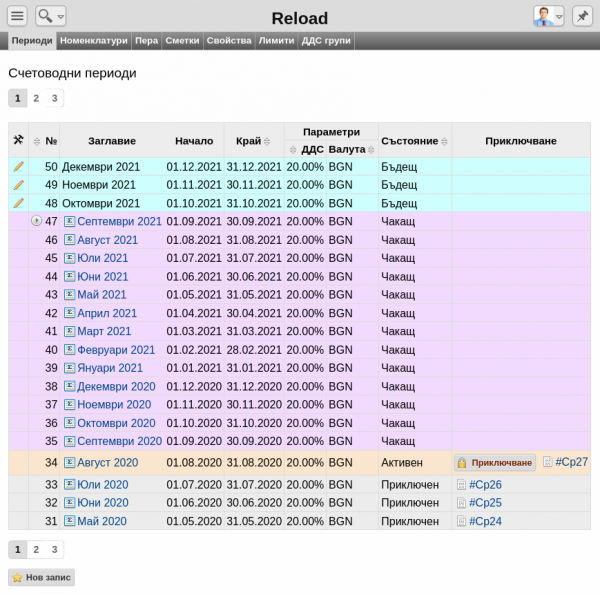The height and width of the screenshot is (595, 600).
Task: Open Февруари 2021 period link
Action: coord(116,350)
